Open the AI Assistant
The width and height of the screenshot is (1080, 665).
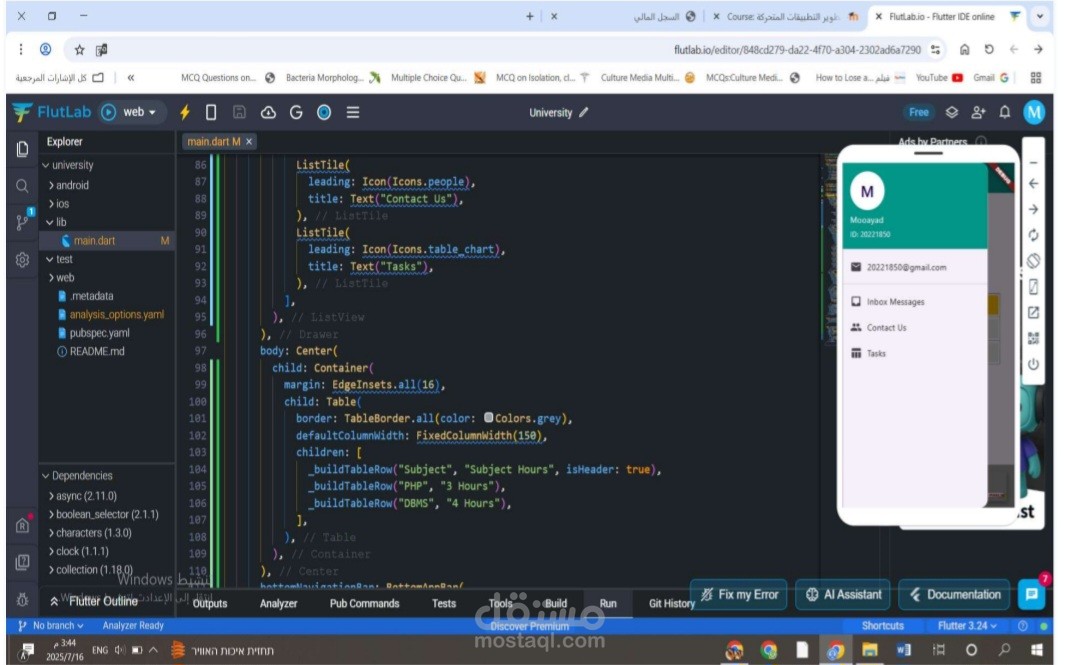843,595
